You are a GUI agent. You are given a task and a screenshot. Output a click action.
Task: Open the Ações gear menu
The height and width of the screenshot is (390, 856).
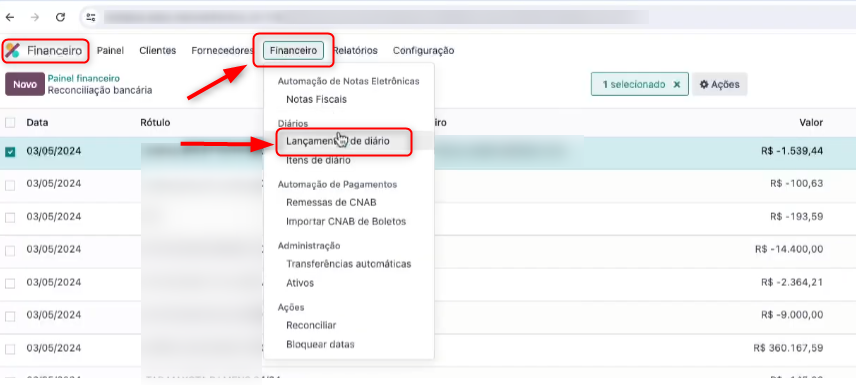pos(720,85)
